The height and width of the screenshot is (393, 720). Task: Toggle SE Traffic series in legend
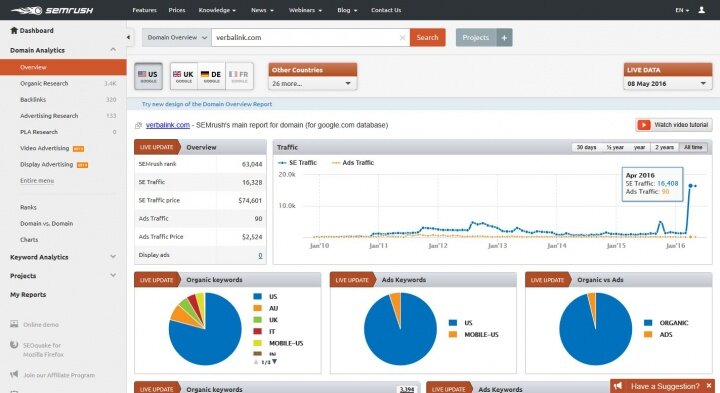(x=298, y=163)
